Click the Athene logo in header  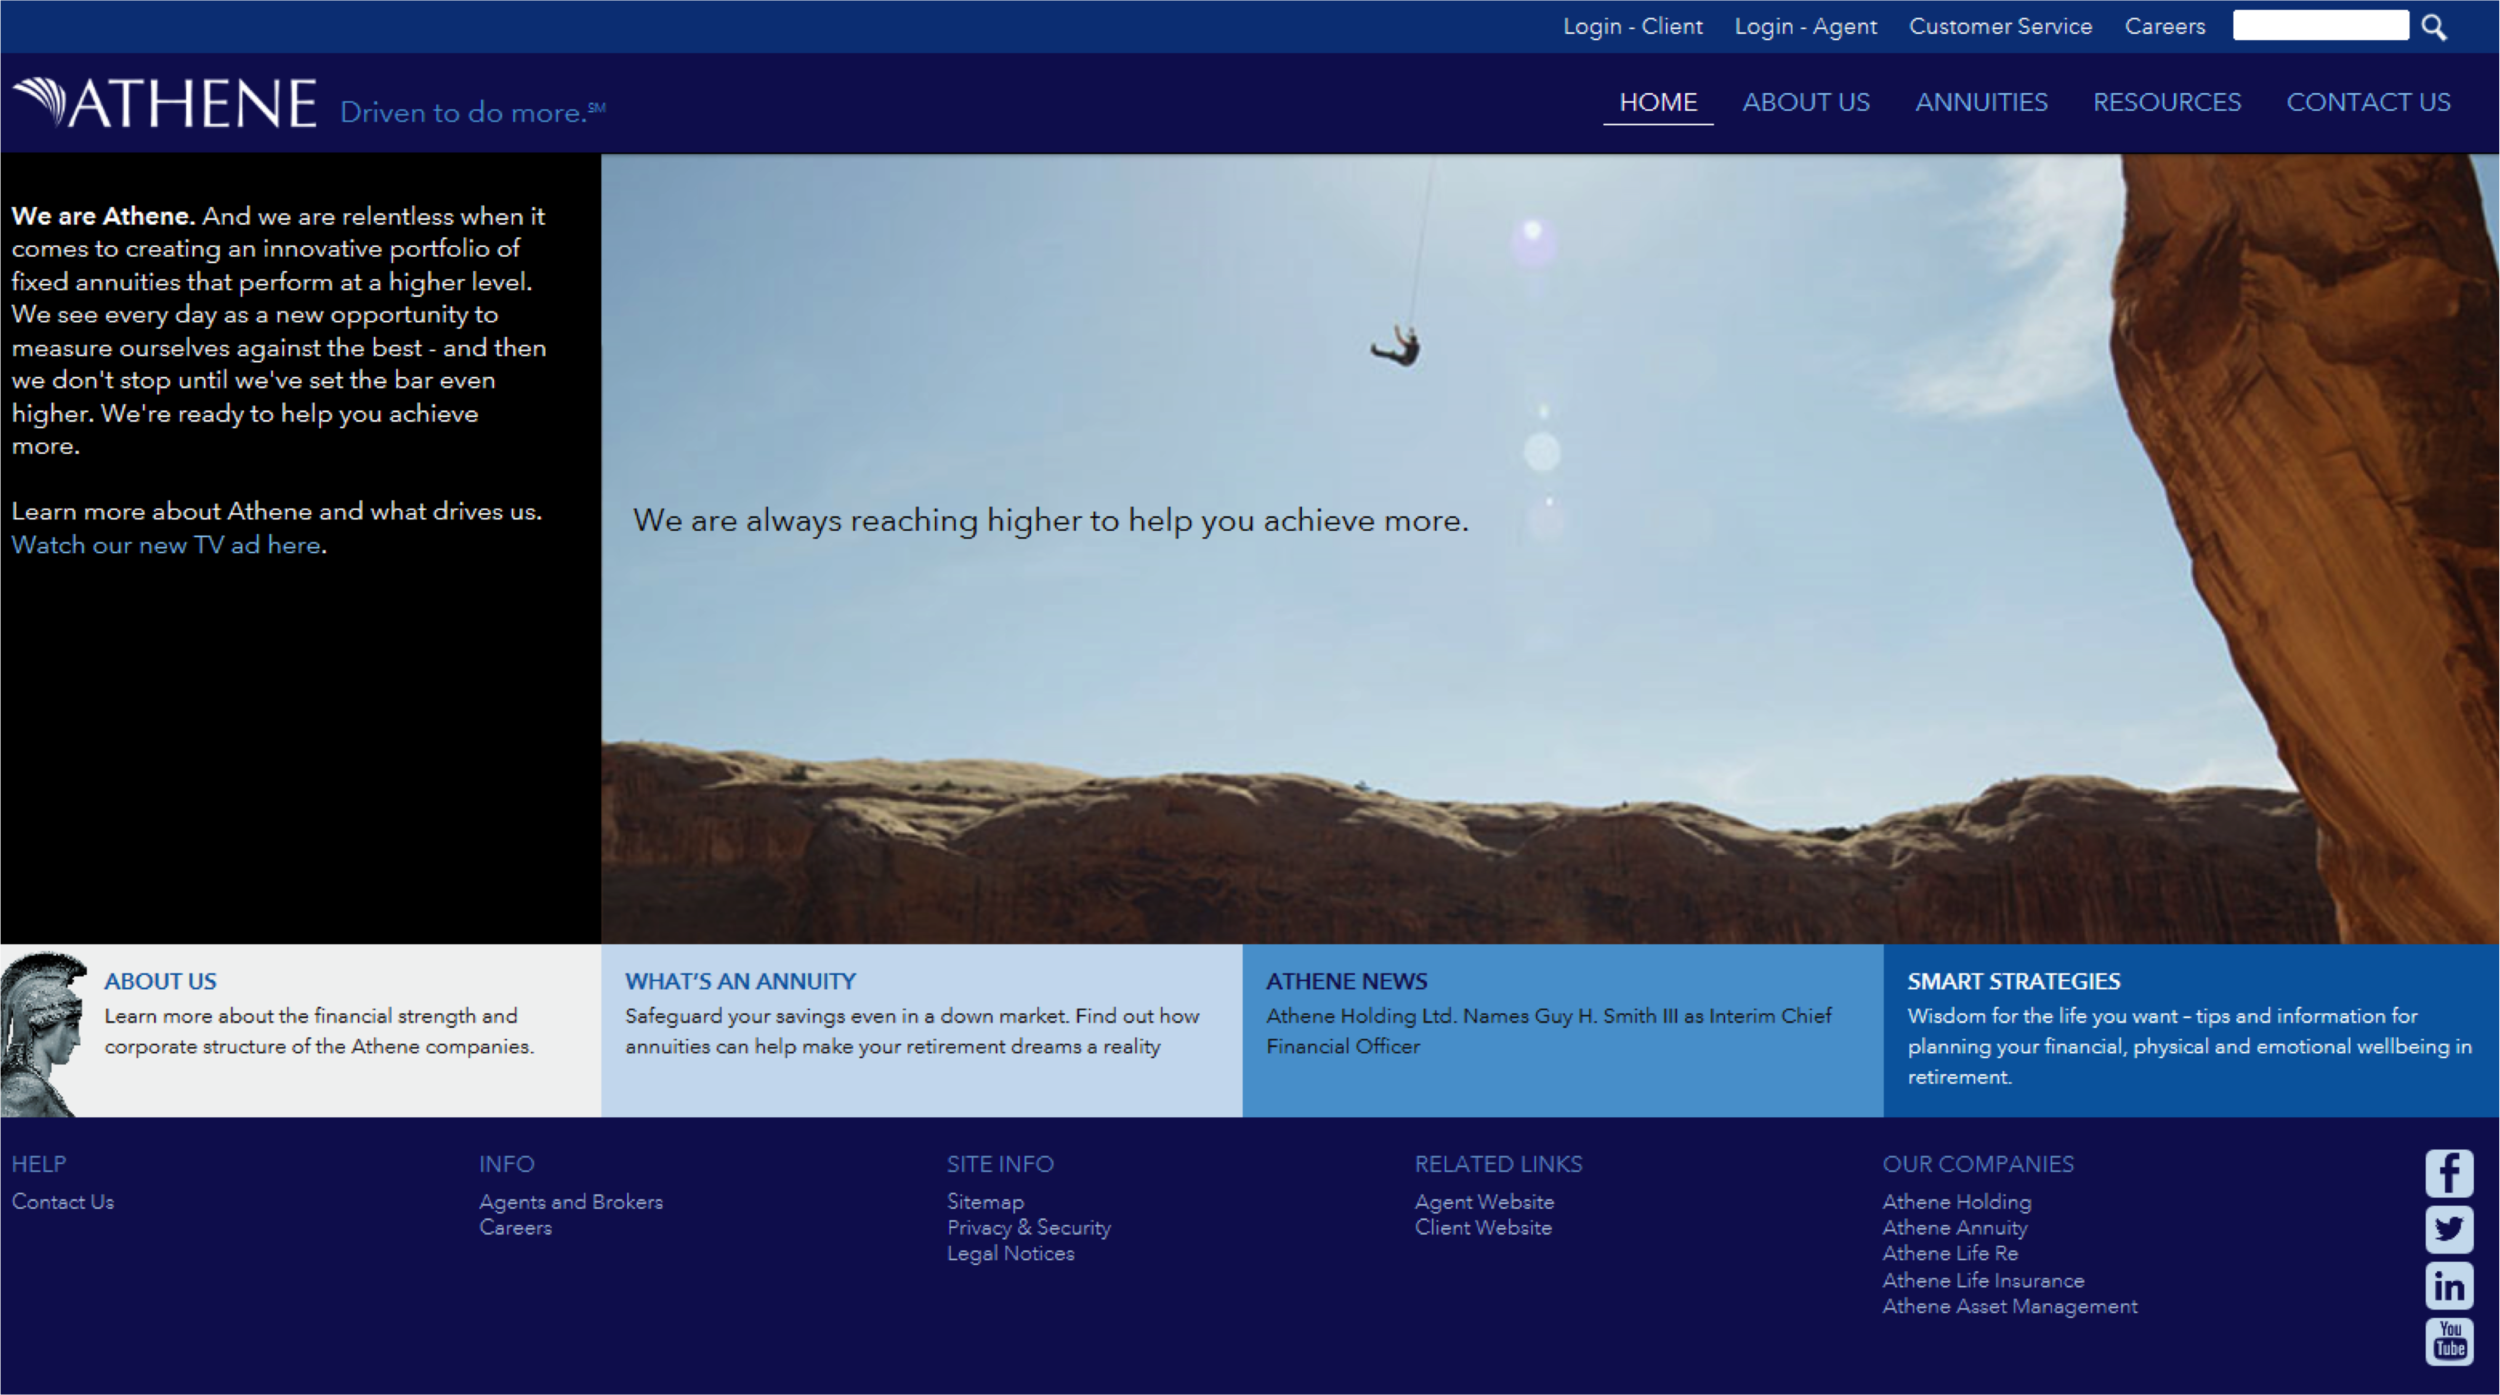[165, 103]
